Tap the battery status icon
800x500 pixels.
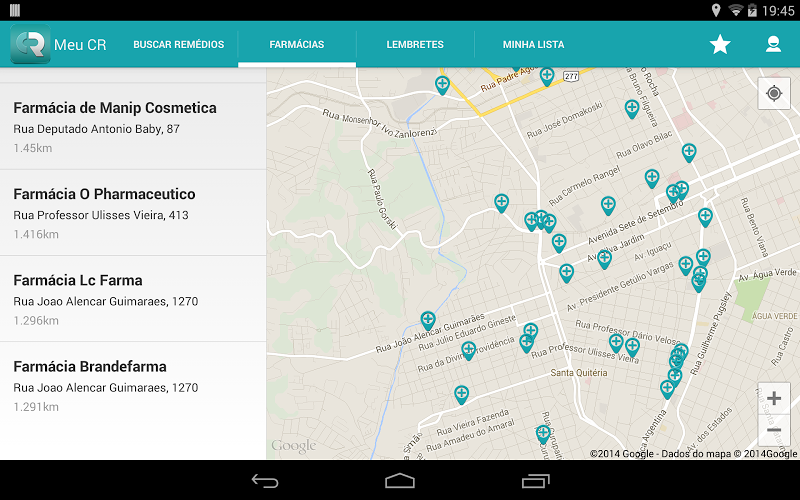[752, 10]
